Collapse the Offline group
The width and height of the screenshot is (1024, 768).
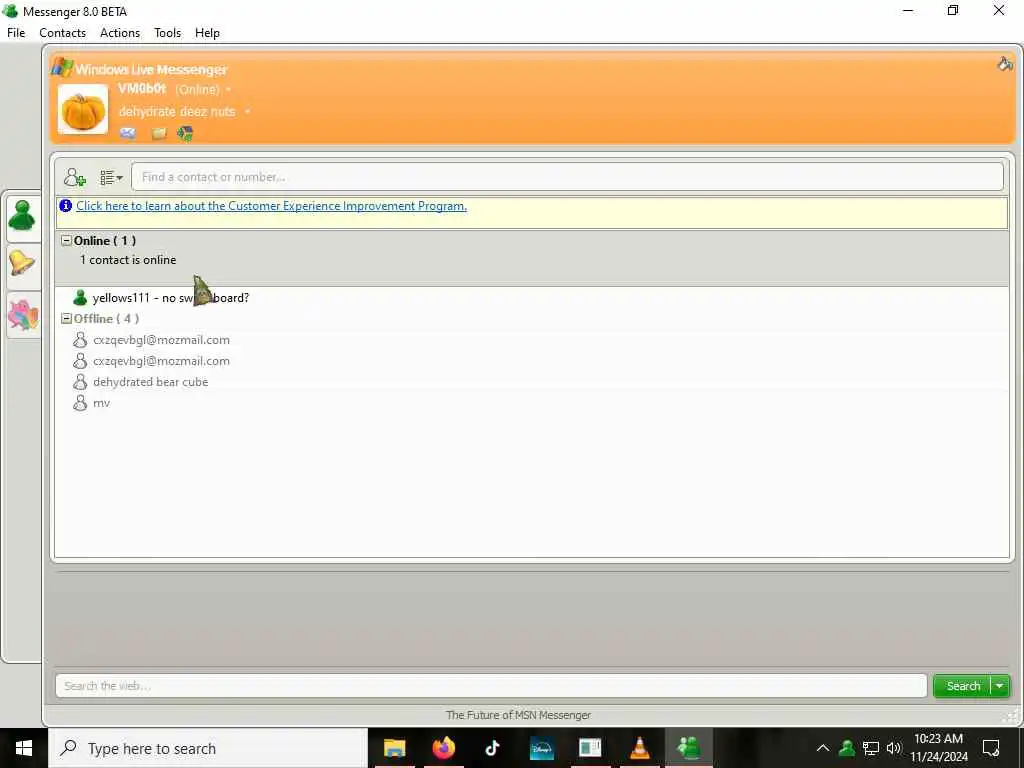tap(66, 319)
